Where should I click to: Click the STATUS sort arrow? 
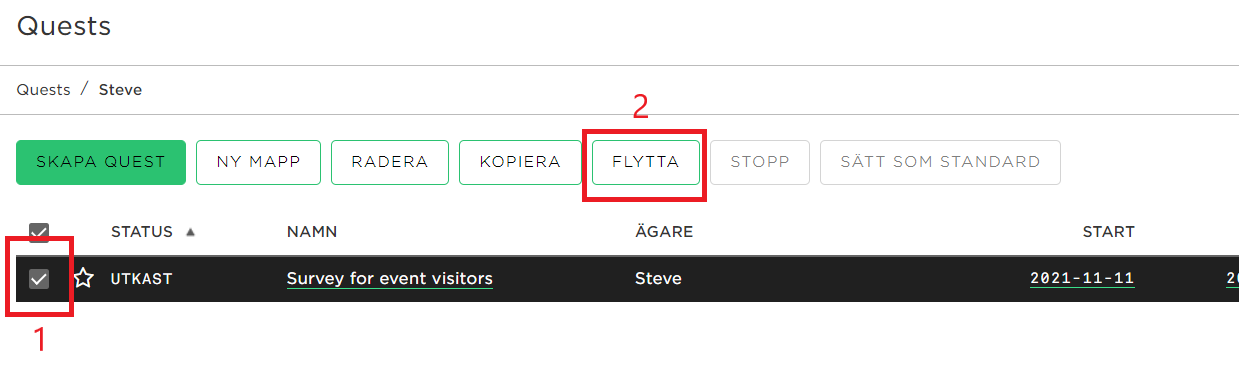190,232
